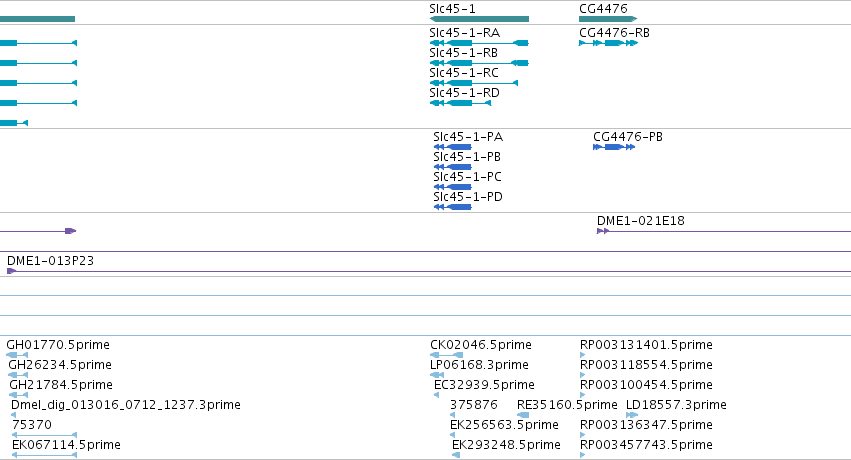Click the DME1-021E18 clone feature
This screenshot has width=851, height=460.
[x=724, y=231]
